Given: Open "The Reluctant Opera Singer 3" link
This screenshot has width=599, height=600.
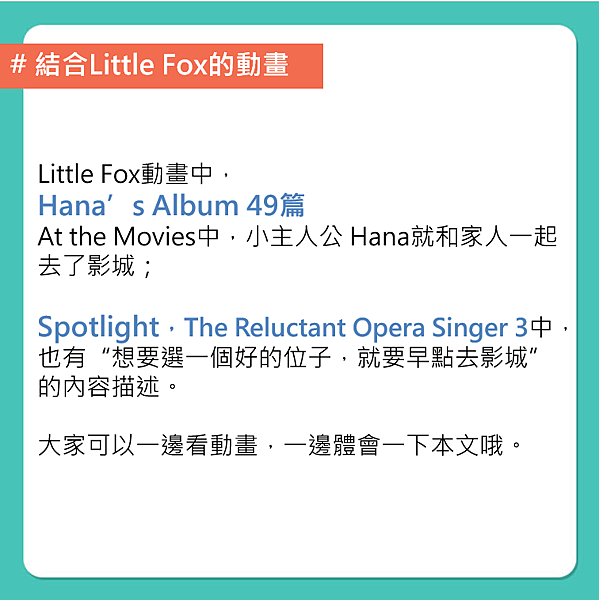Looking at the screenshot, I should point(356,328).
